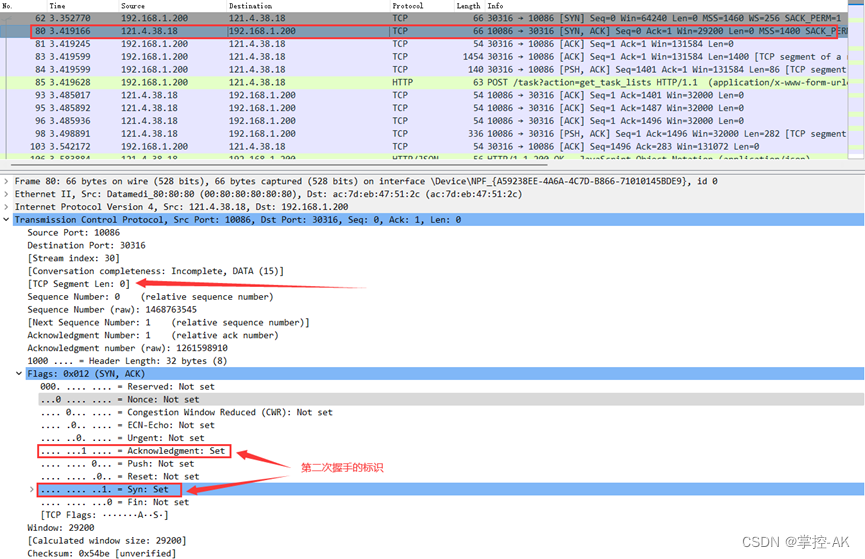The height and width of the screenshot is (559, 865).
Task: Select the Window: 29200 field
Action: click(61, 528)
